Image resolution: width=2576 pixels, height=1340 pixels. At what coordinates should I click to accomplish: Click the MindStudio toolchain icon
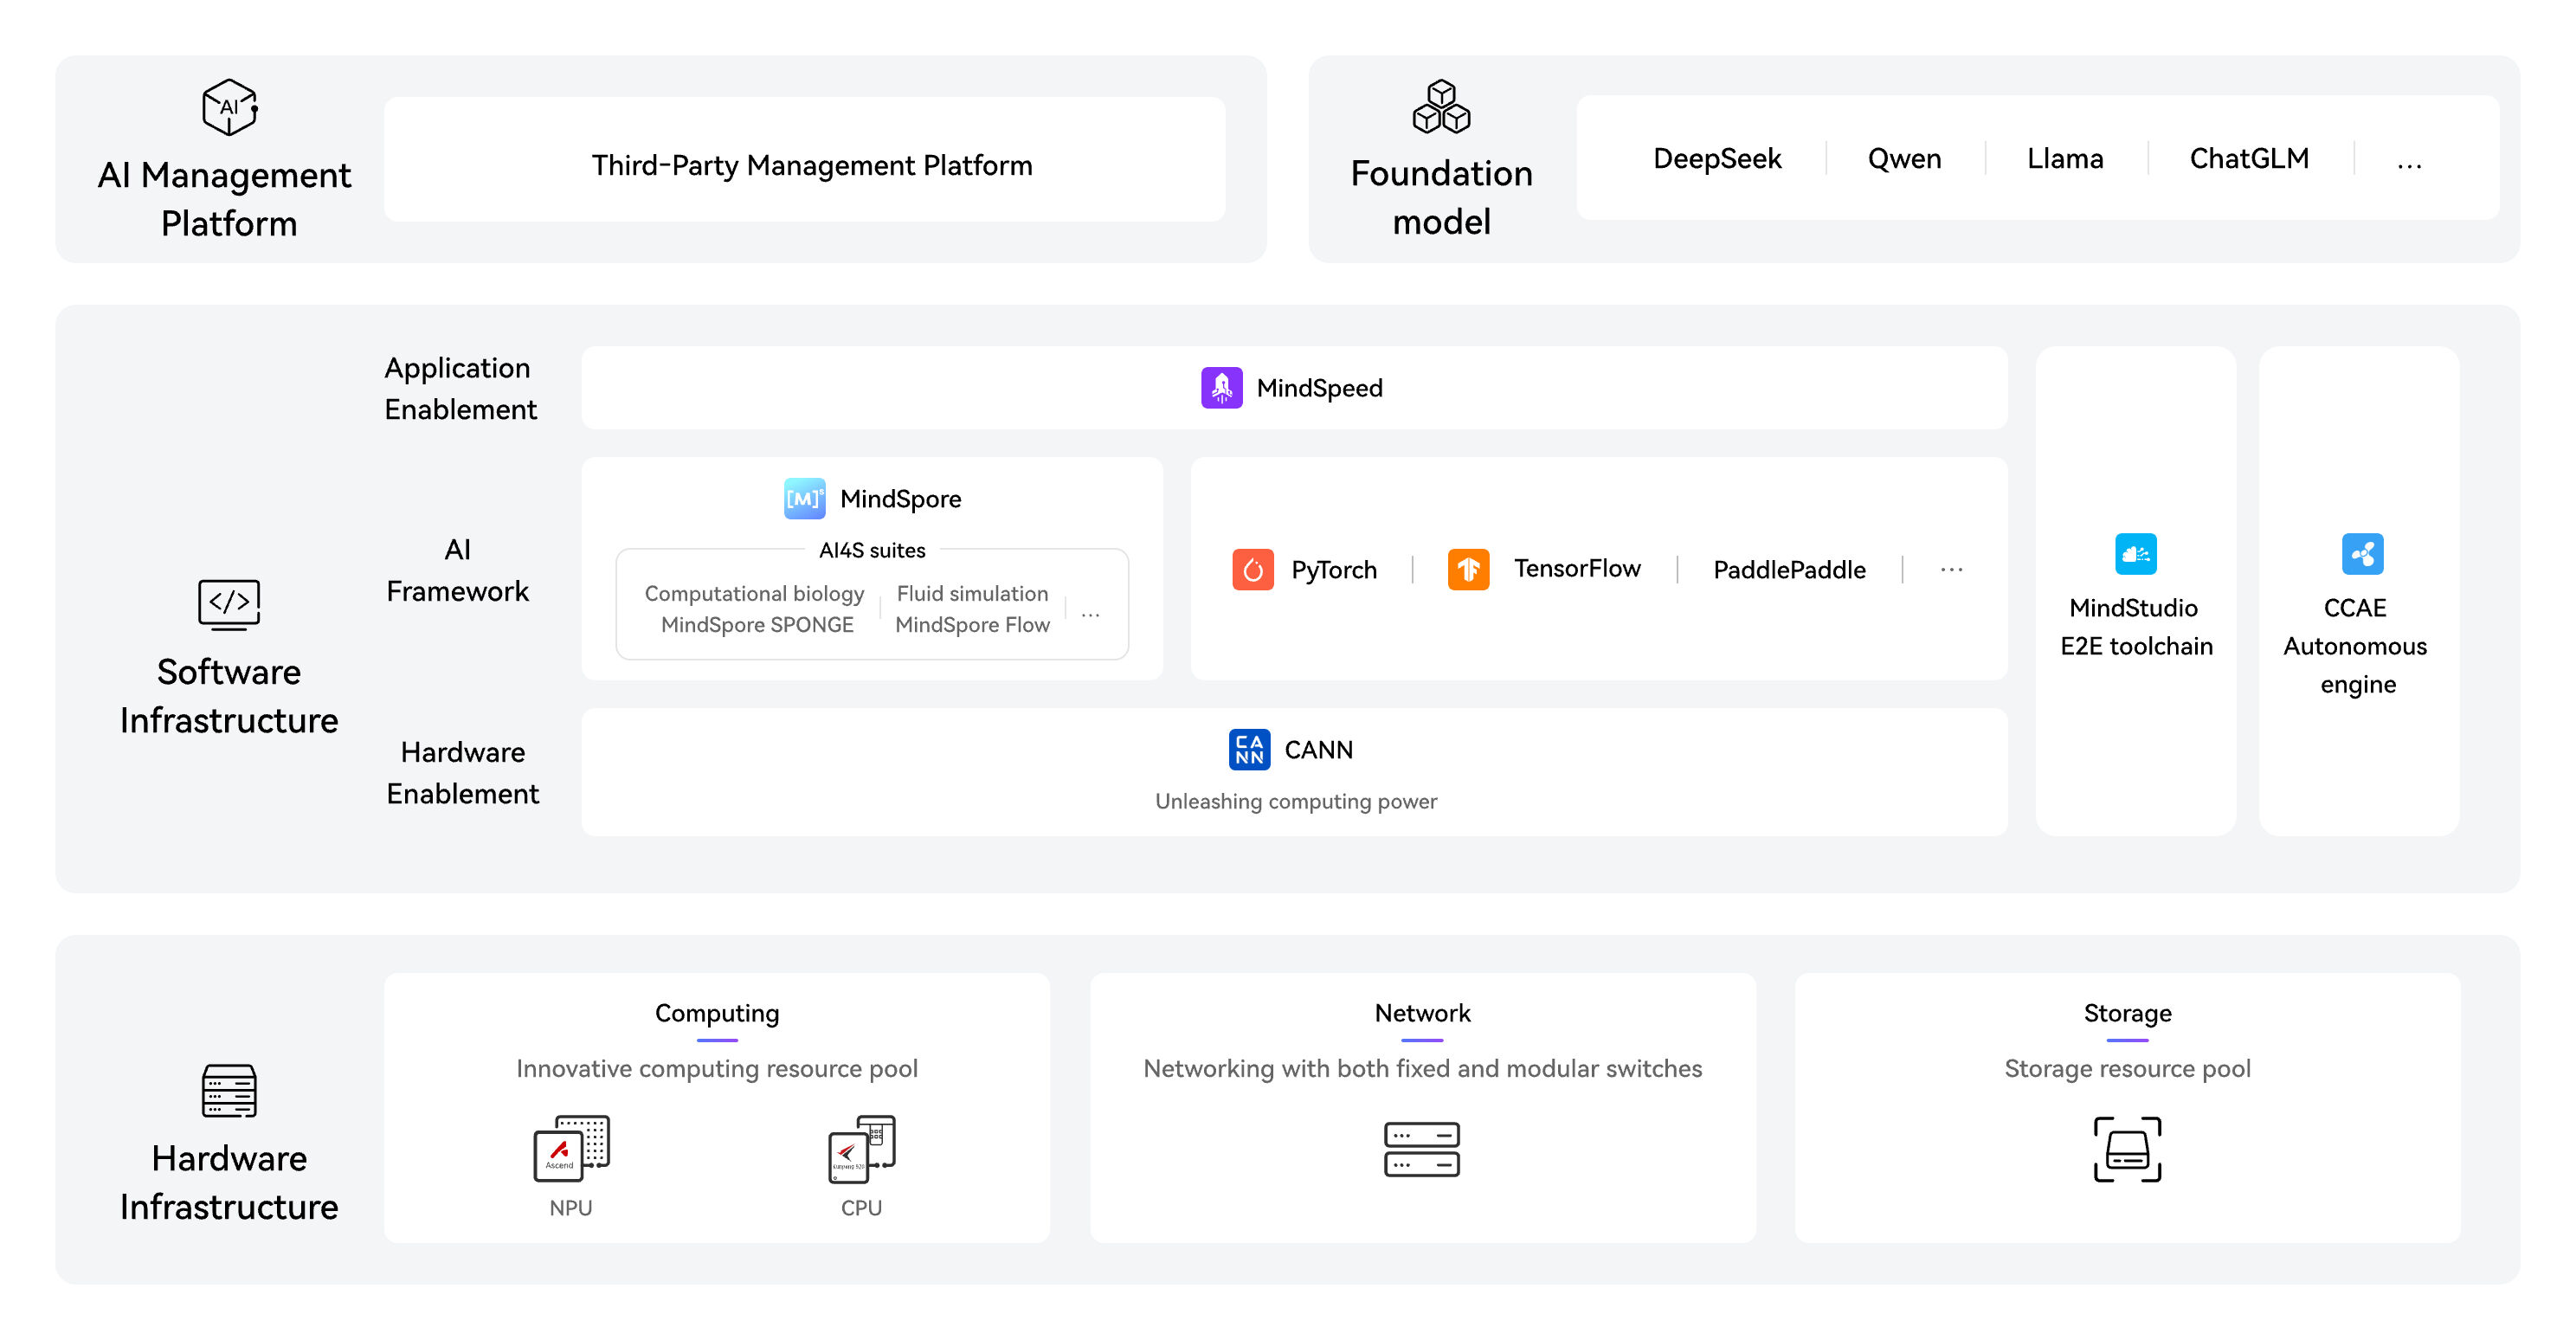click(x=2135, y=554)
